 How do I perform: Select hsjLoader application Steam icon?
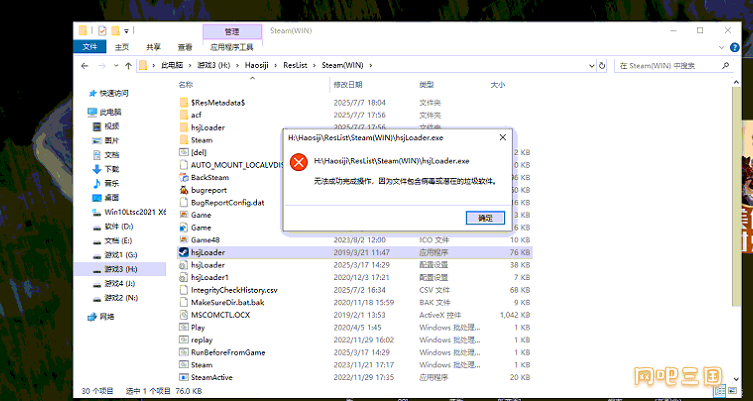[x=183, y=253]
